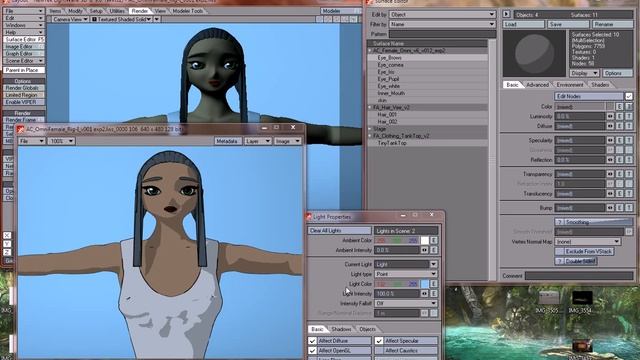Click the white Ambient Color swatch
The height and width of the screenshot is (360, 640).
point(424,240)
